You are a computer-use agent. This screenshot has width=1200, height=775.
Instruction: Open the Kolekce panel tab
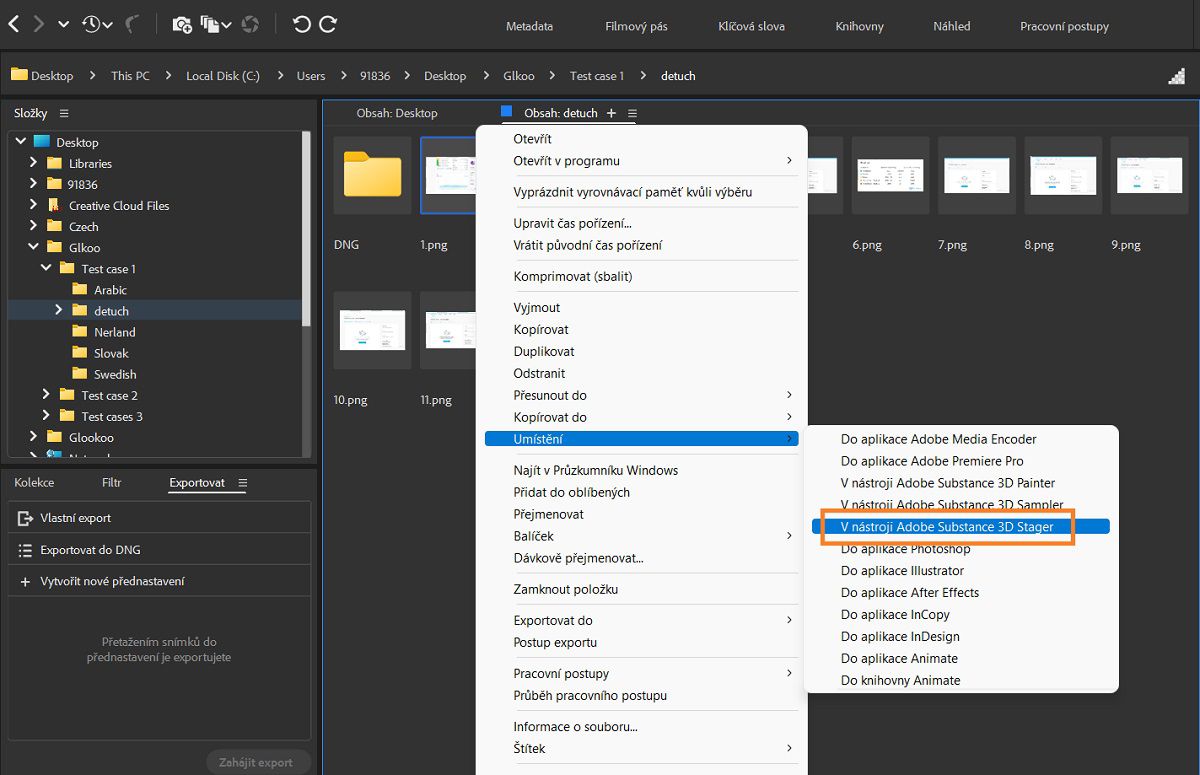coord(34,483)
